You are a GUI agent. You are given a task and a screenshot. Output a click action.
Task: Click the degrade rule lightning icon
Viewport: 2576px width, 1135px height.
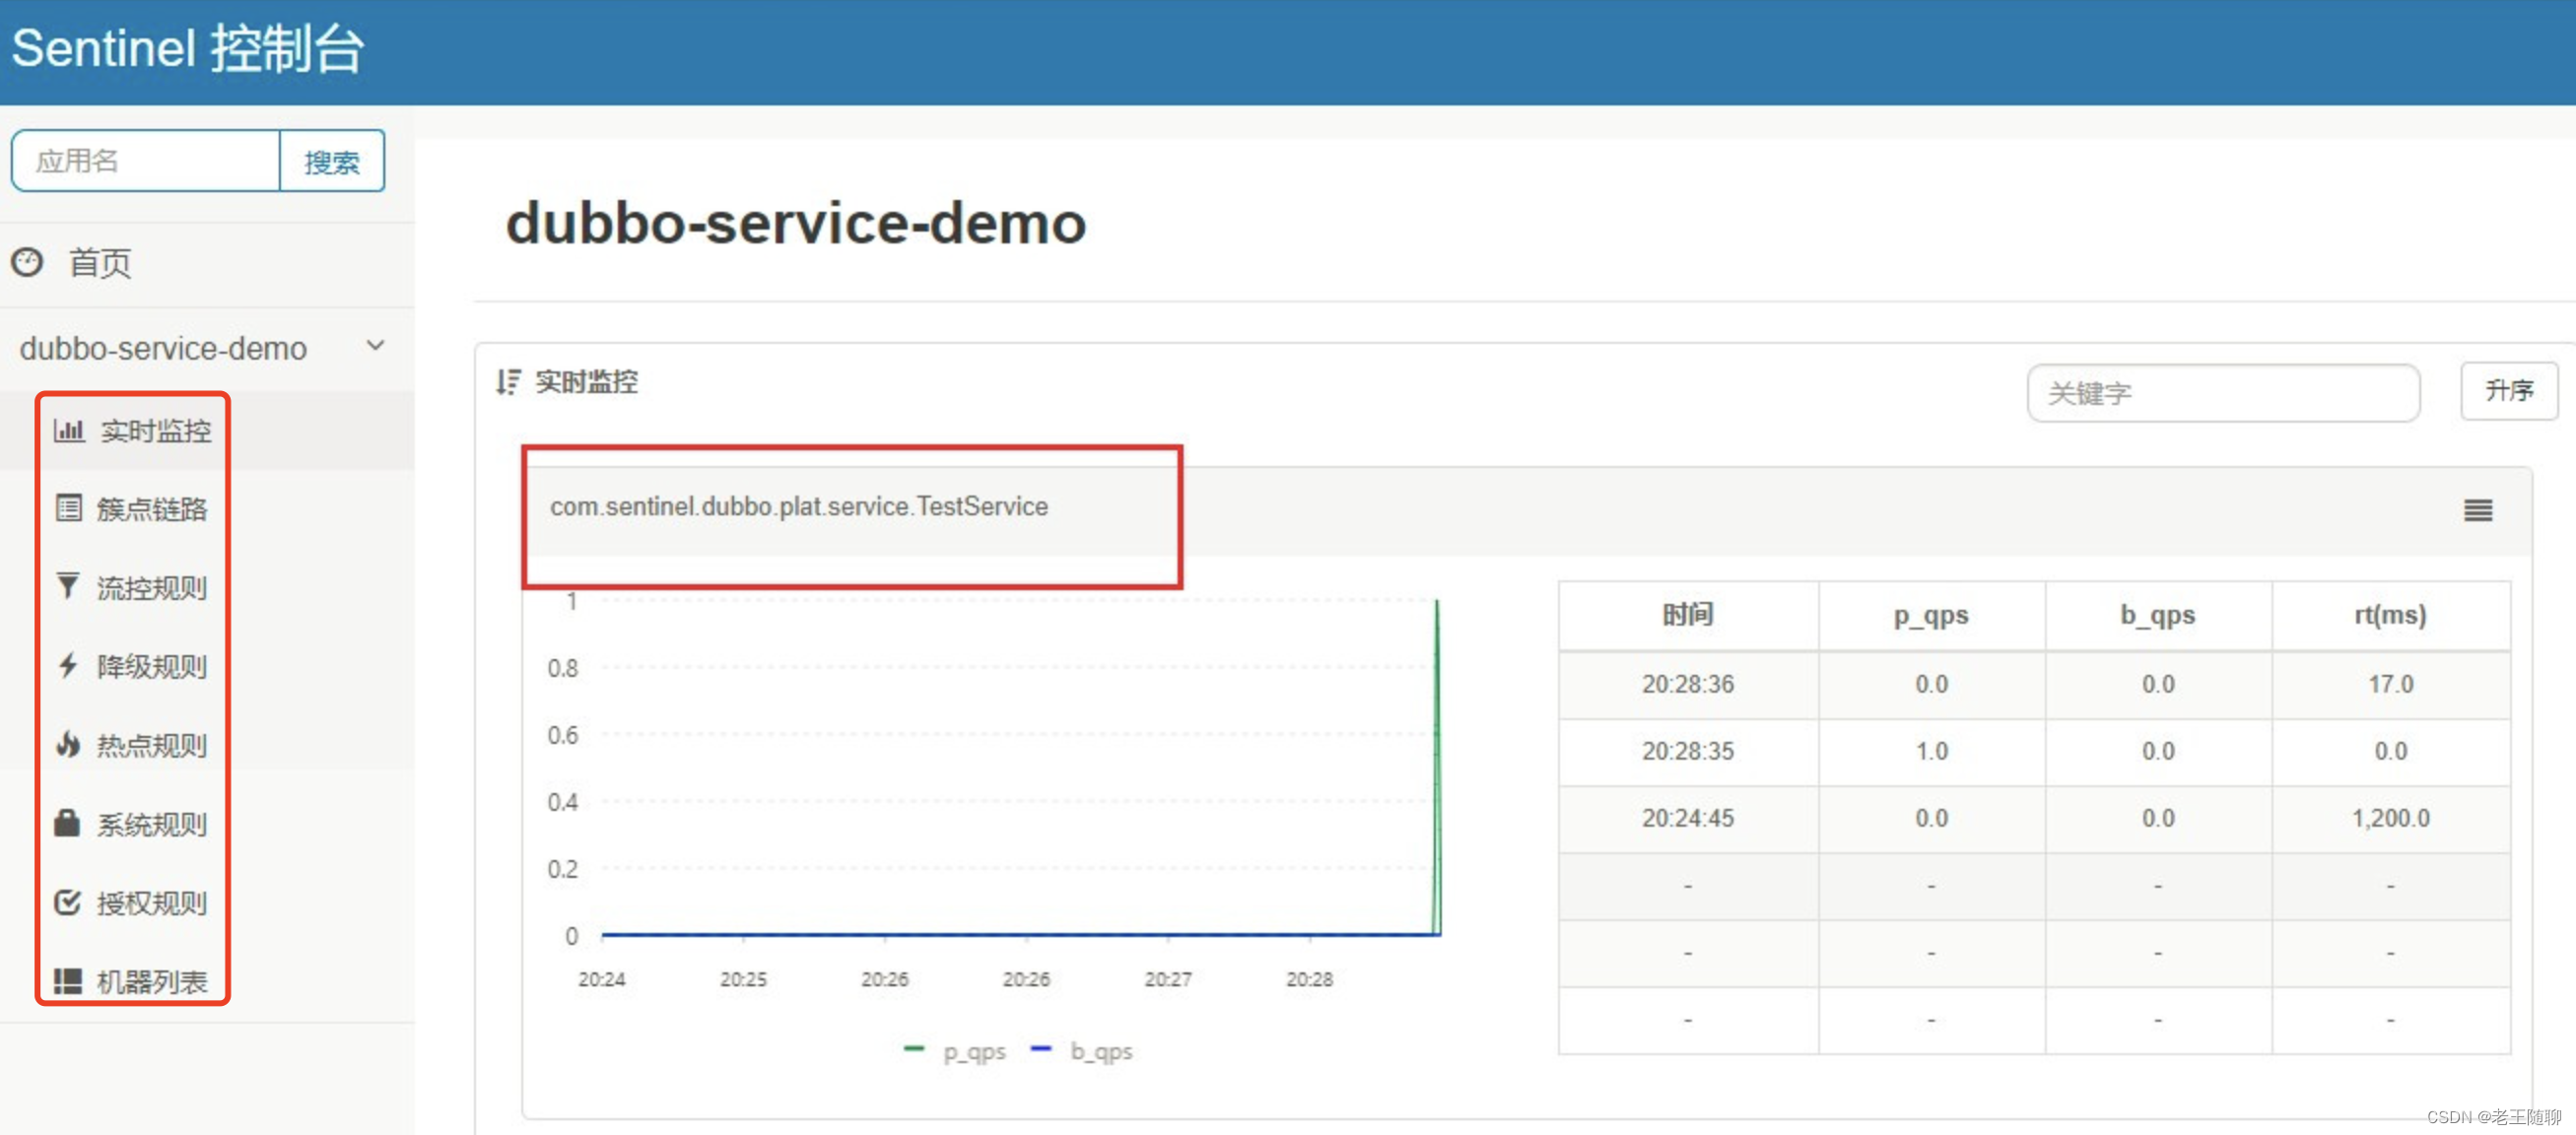pyautogui.click(x=67, y=665)
